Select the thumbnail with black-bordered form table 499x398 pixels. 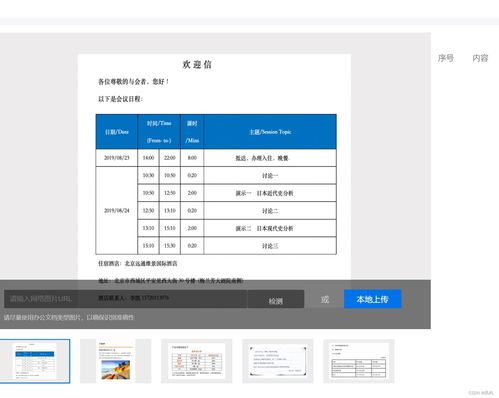(359, 361)
